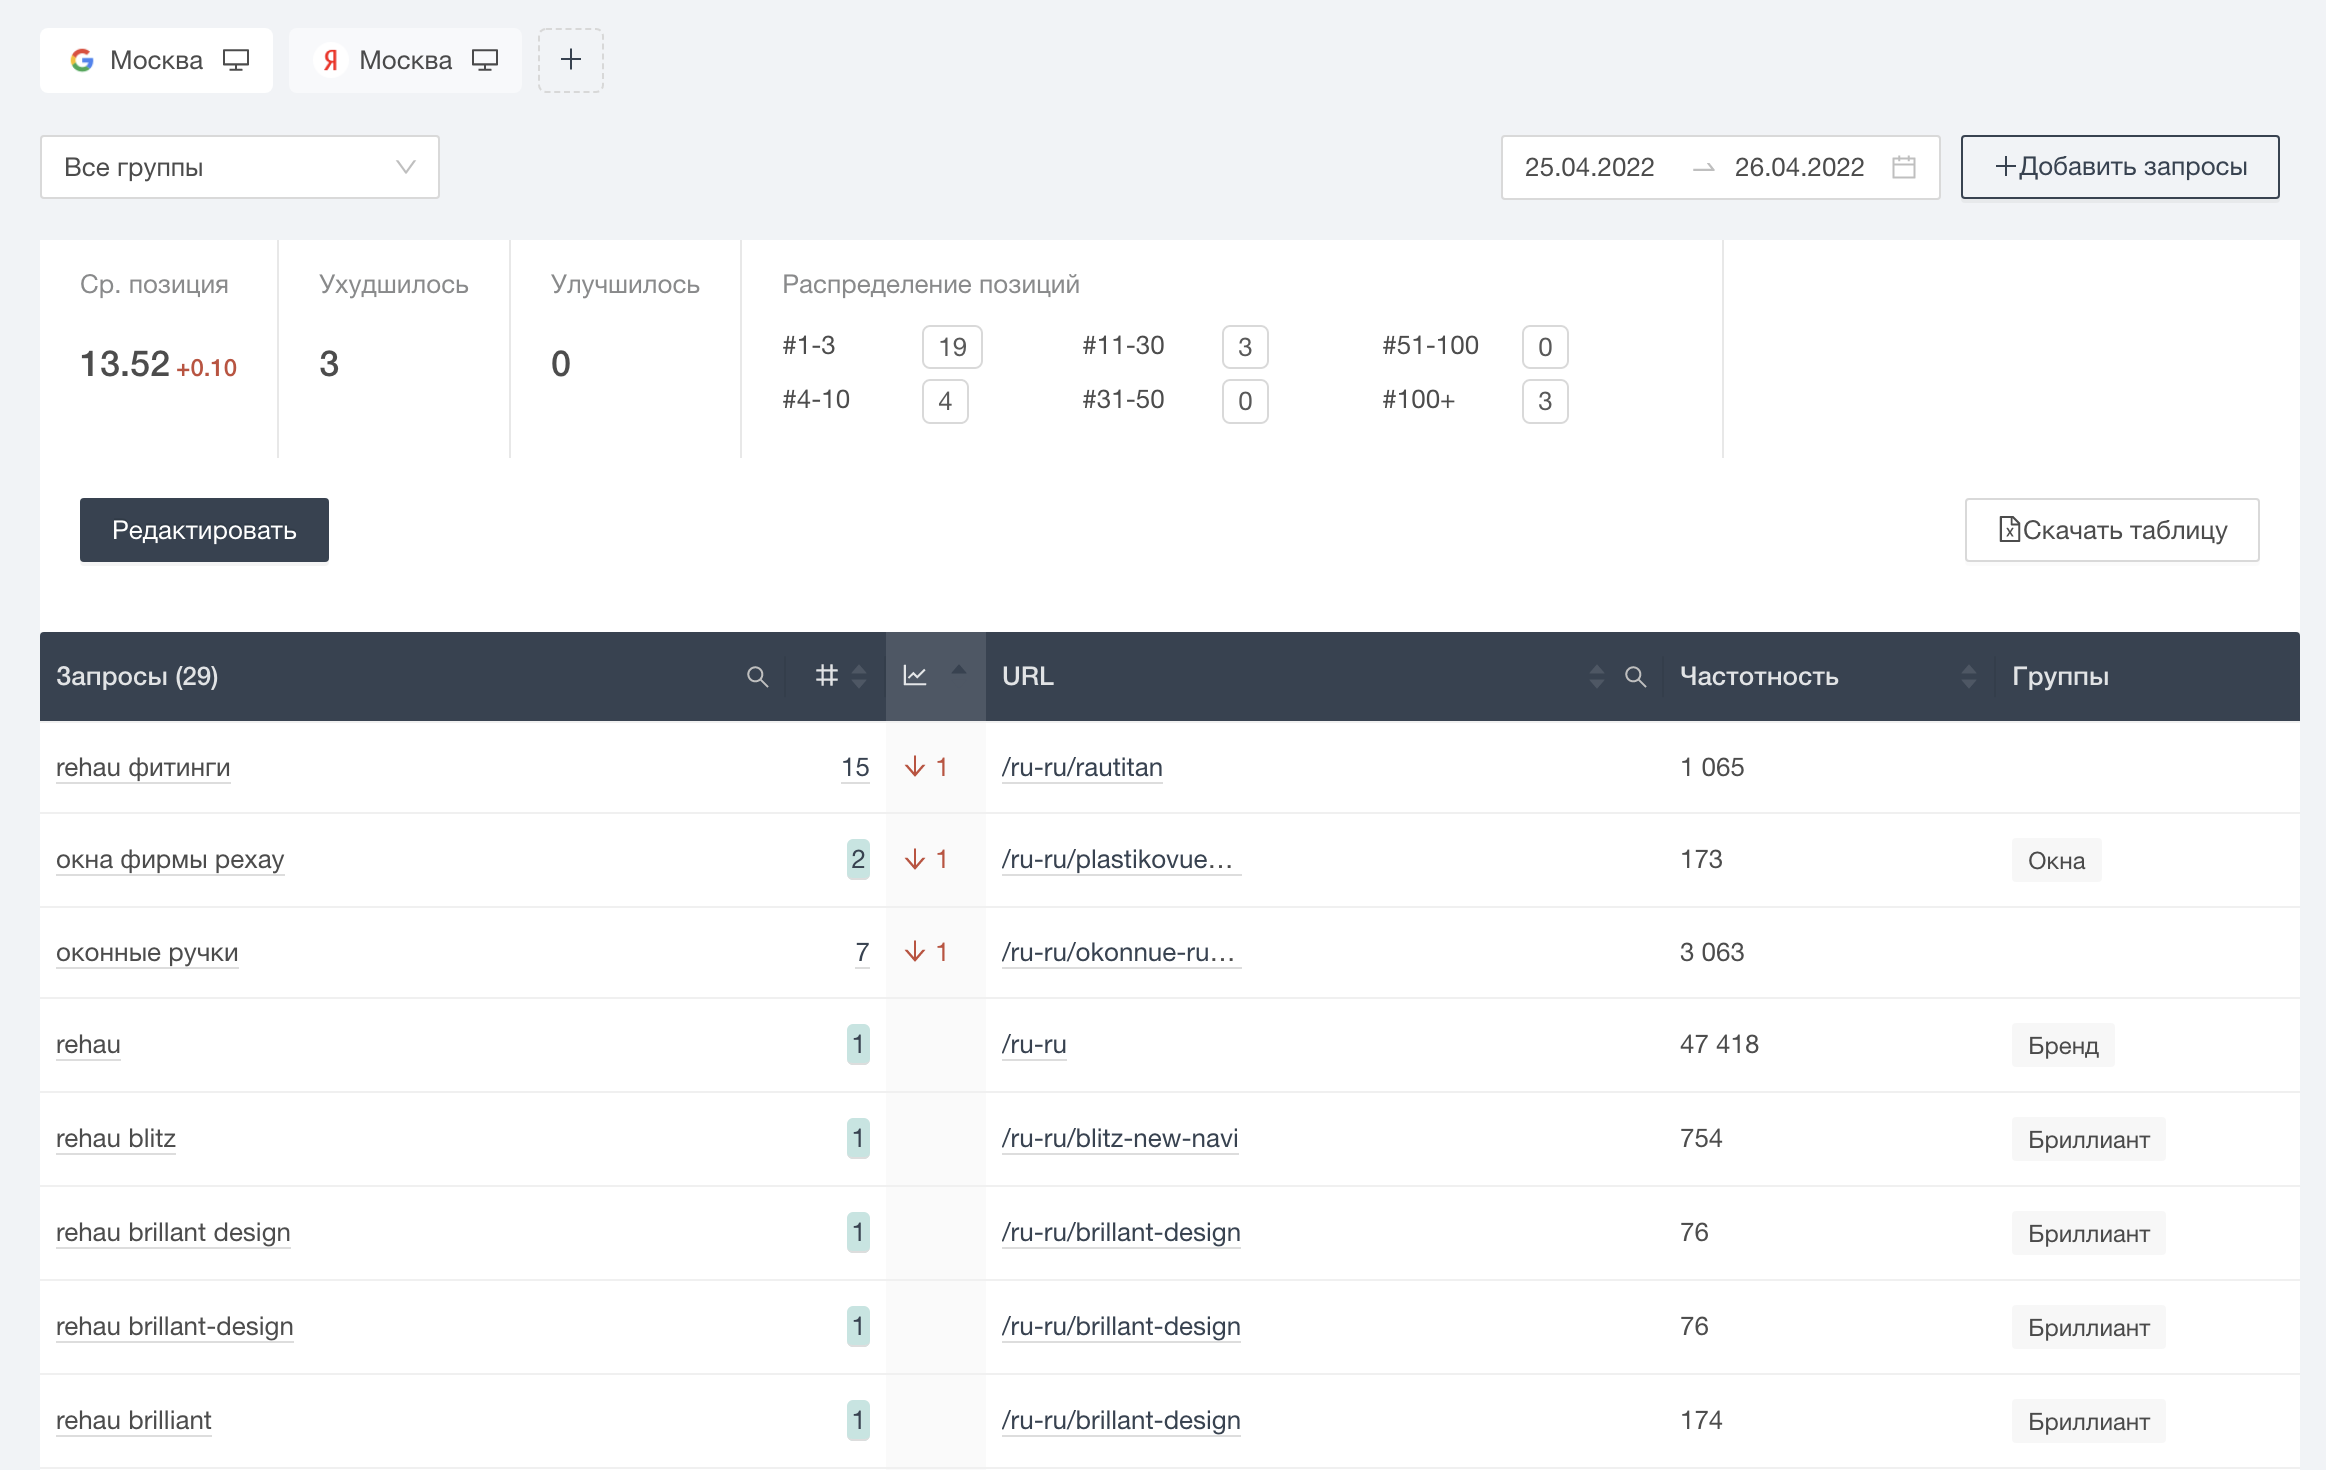This screenshot has width=2326, height=1470.
Task: Switch to the Google Москва tab
Action: pyautogui.click(x=156, y=60)
